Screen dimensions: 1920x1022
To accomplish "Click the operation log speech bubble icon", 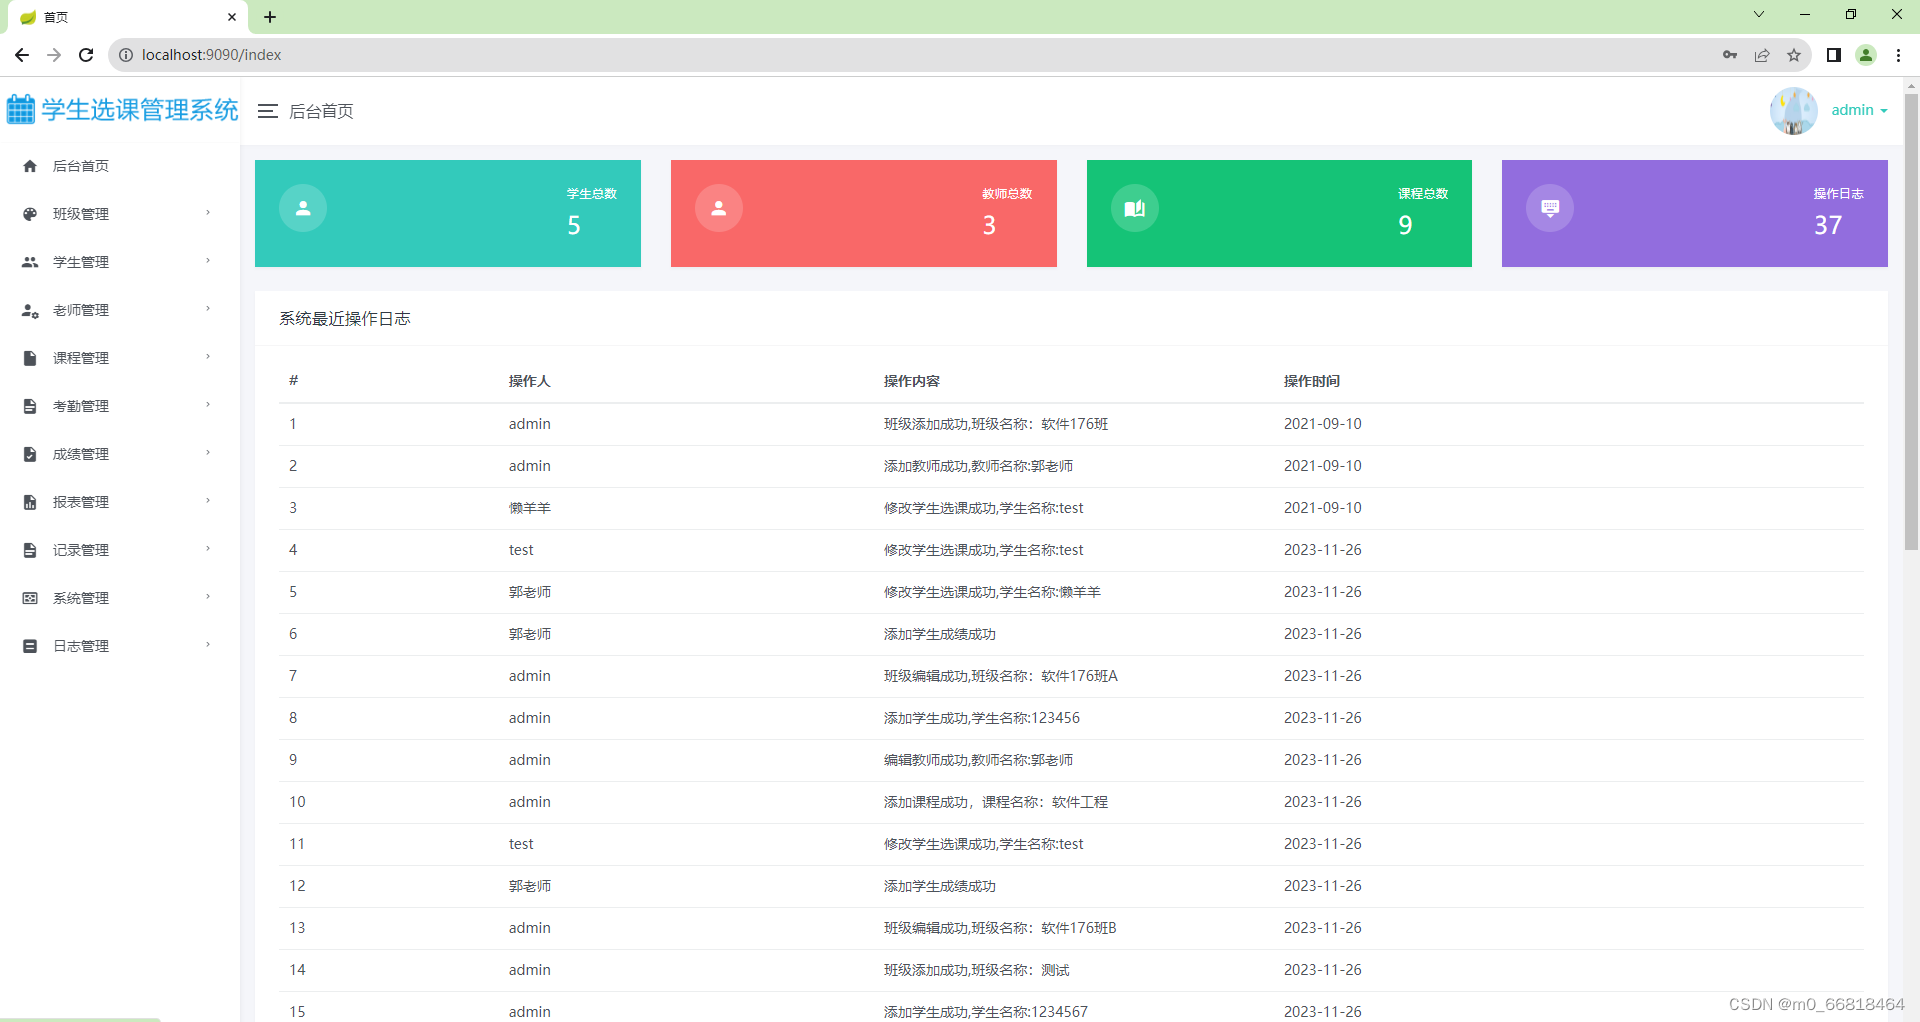I will click(1550, 208).
